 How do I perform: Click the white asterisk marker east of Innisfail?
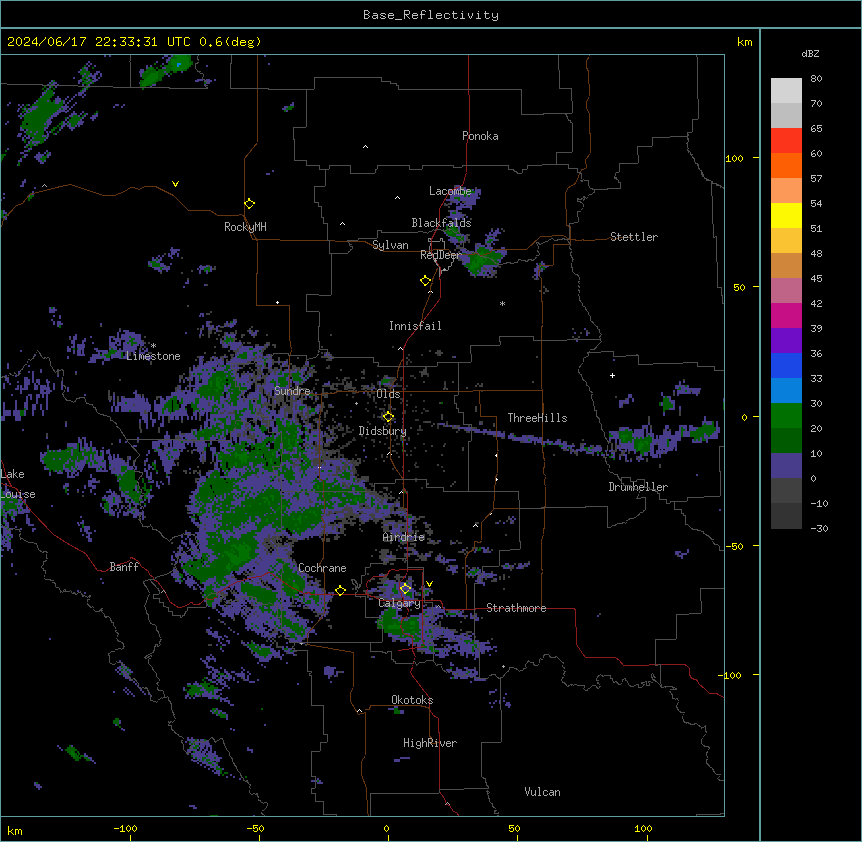click(x=502, y=303)
